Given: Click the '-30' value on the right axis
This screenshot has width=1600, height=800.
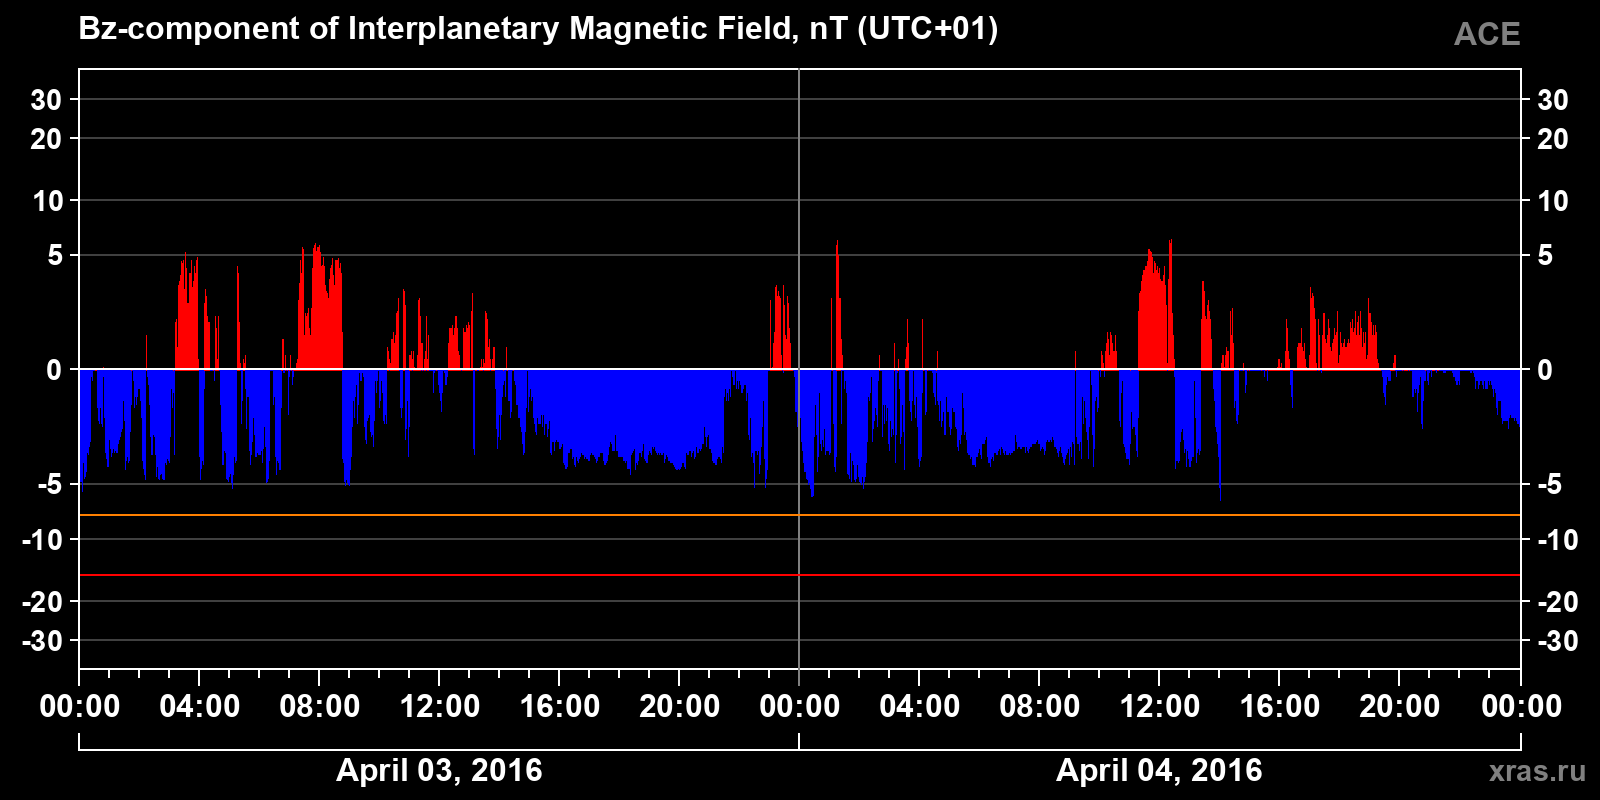Looking at the screenshot, I should (x=1557, y=641).
